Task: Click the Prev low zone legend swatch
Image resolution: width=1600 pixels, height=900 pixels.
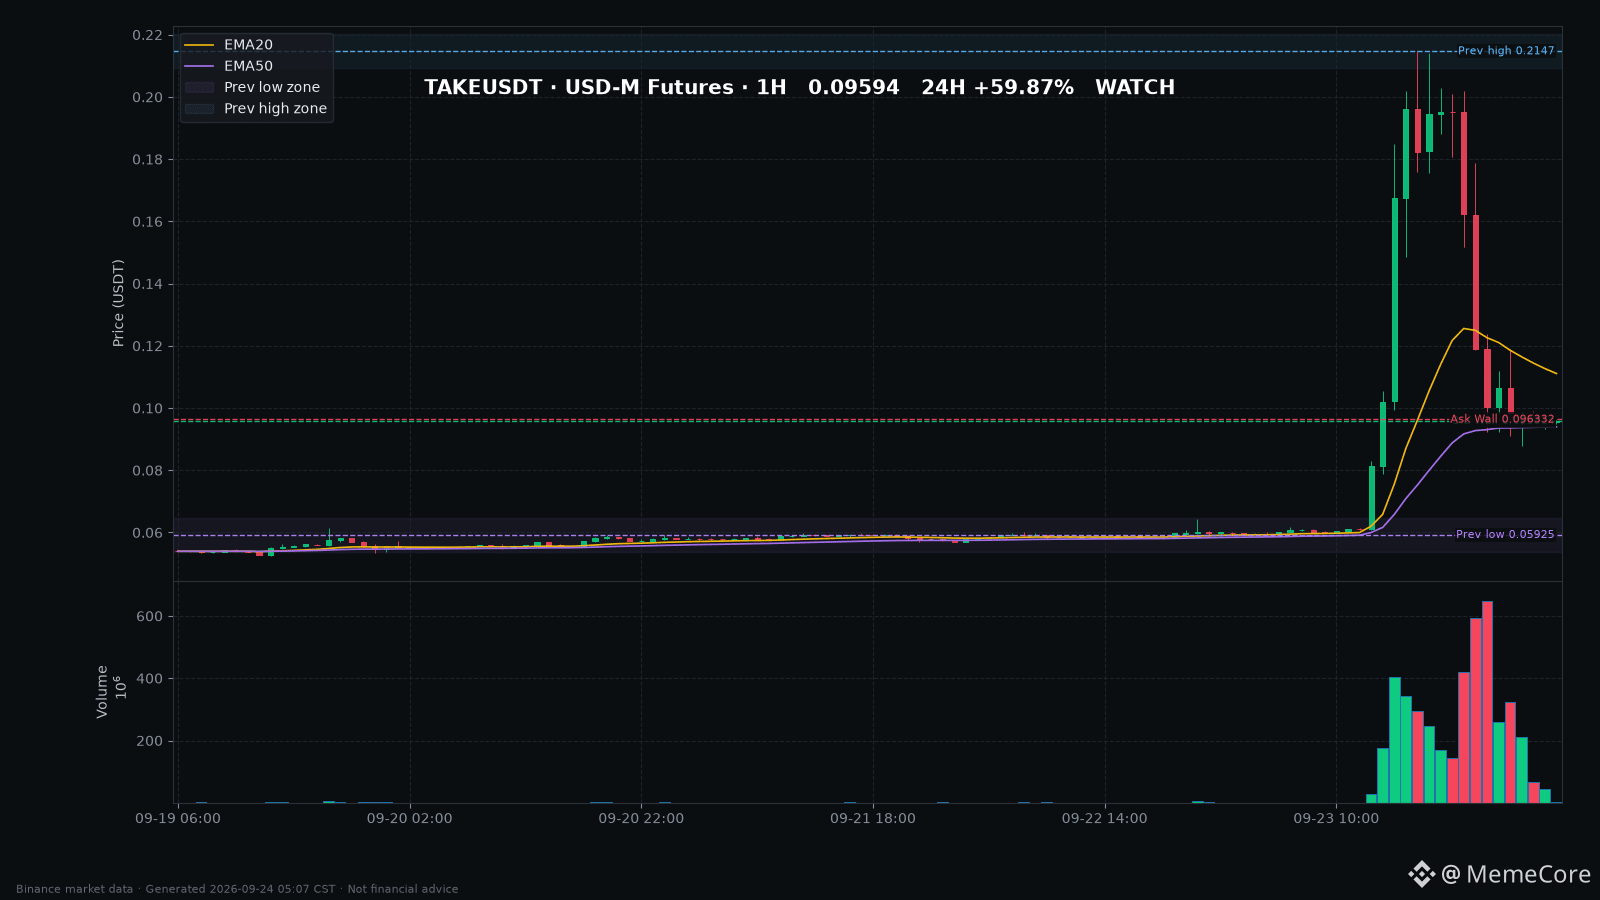Action: (199, 87)
